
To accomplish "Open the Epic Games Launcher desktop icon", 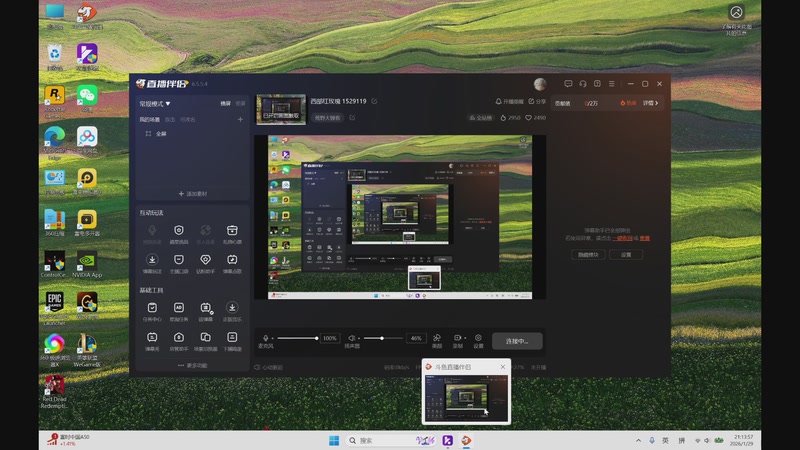I will [x=55, y=308].
